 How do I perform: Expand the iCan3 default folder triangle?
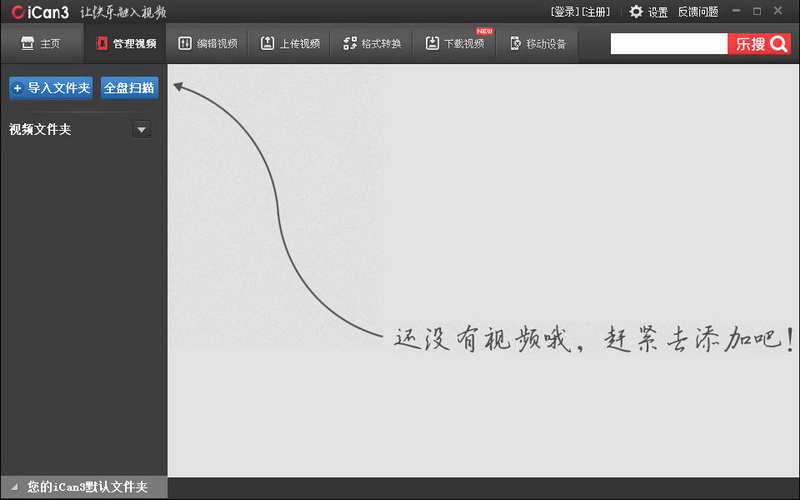pos(14,487)
